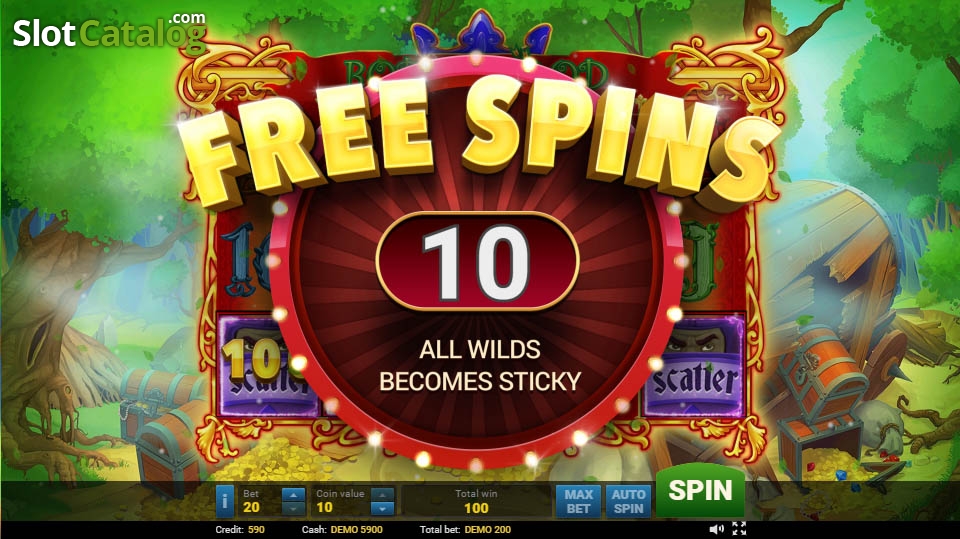
Task: Start AUTO SPIN mode
Action: [628, 501]
